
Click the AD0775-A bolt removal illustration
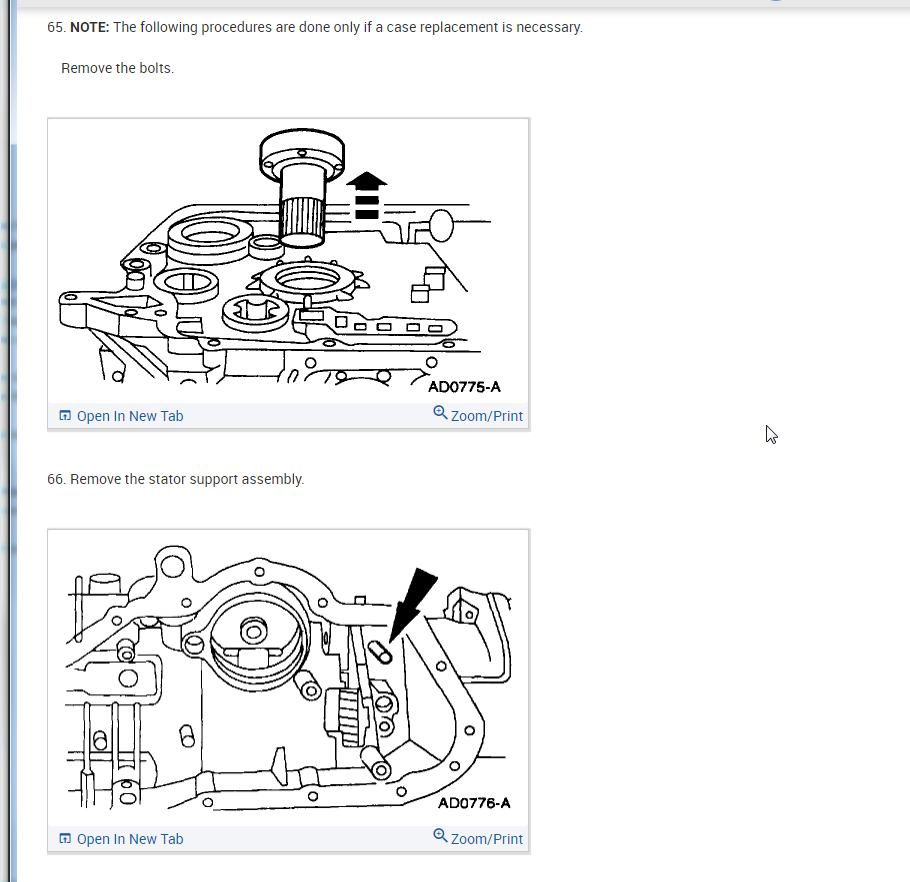click(288, 261)
